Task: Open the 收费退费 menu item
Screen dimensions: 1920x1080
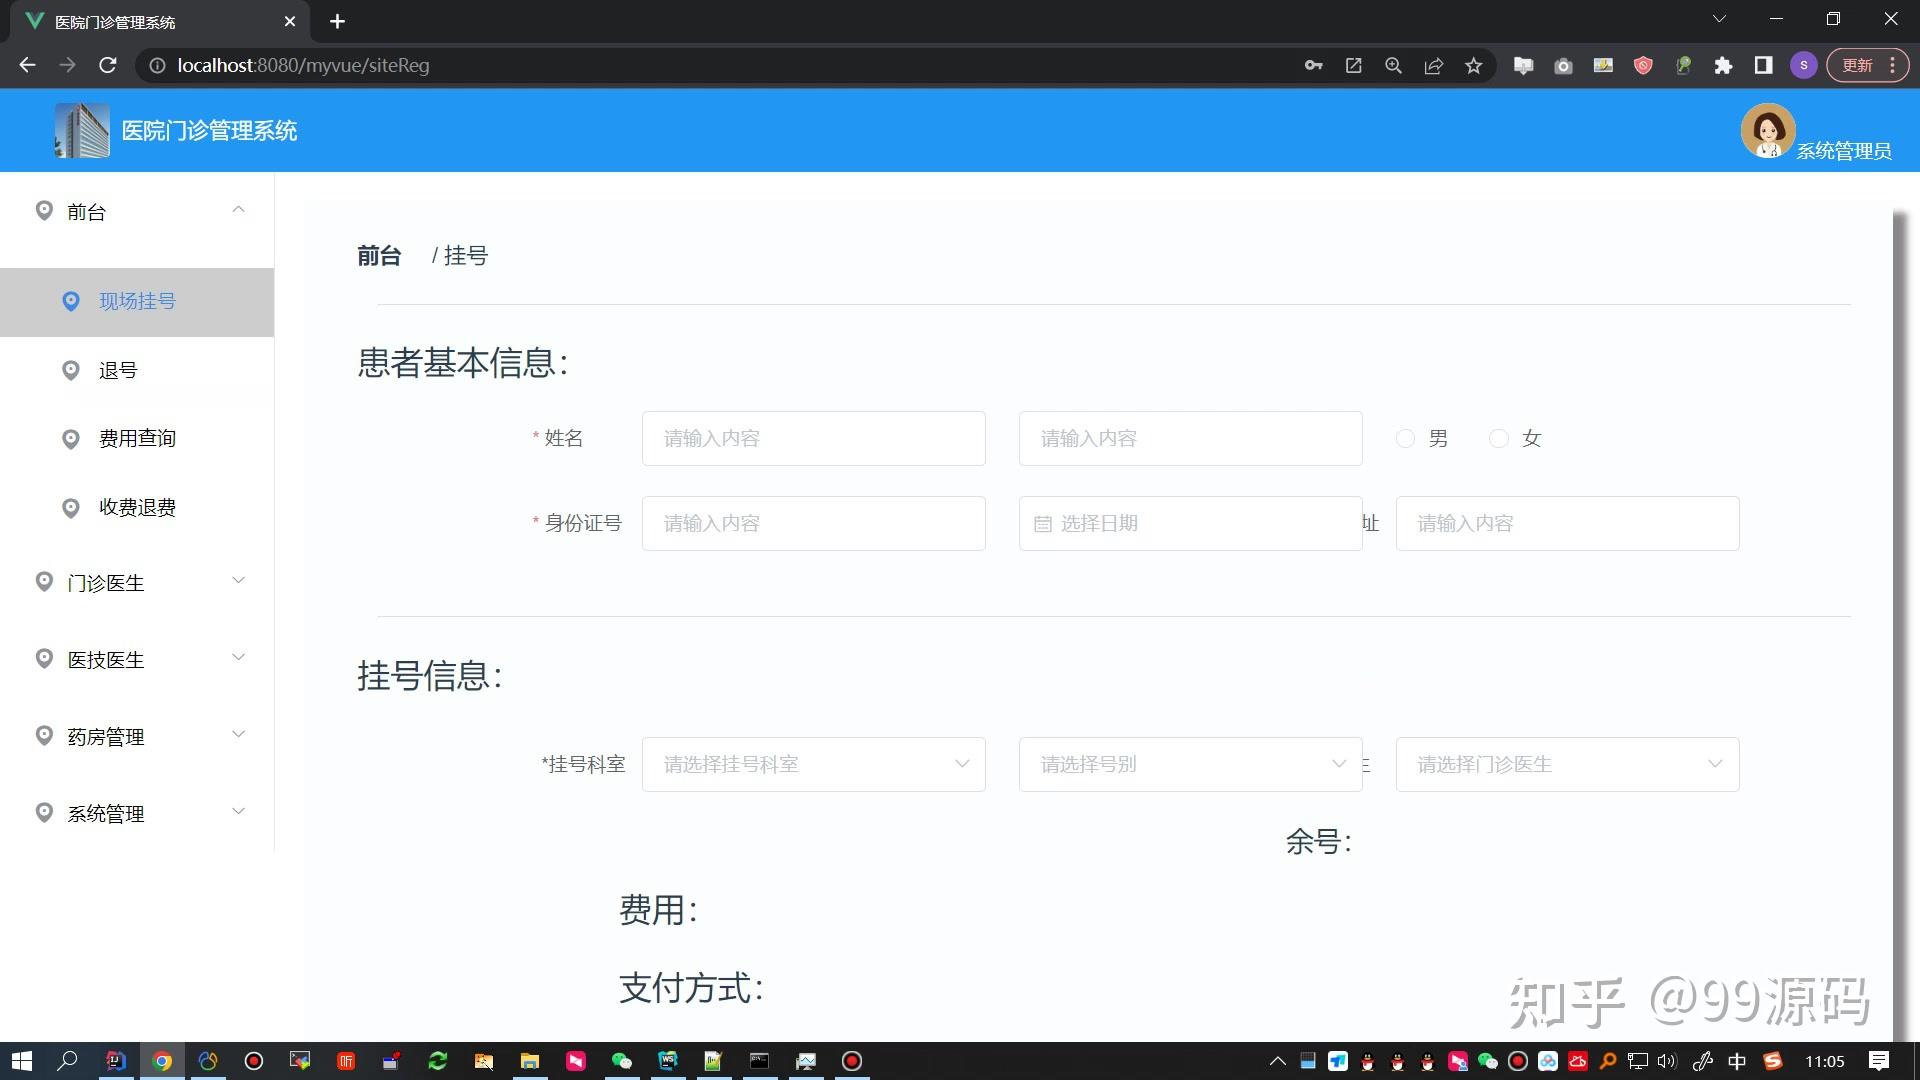Action: point(137,508)
